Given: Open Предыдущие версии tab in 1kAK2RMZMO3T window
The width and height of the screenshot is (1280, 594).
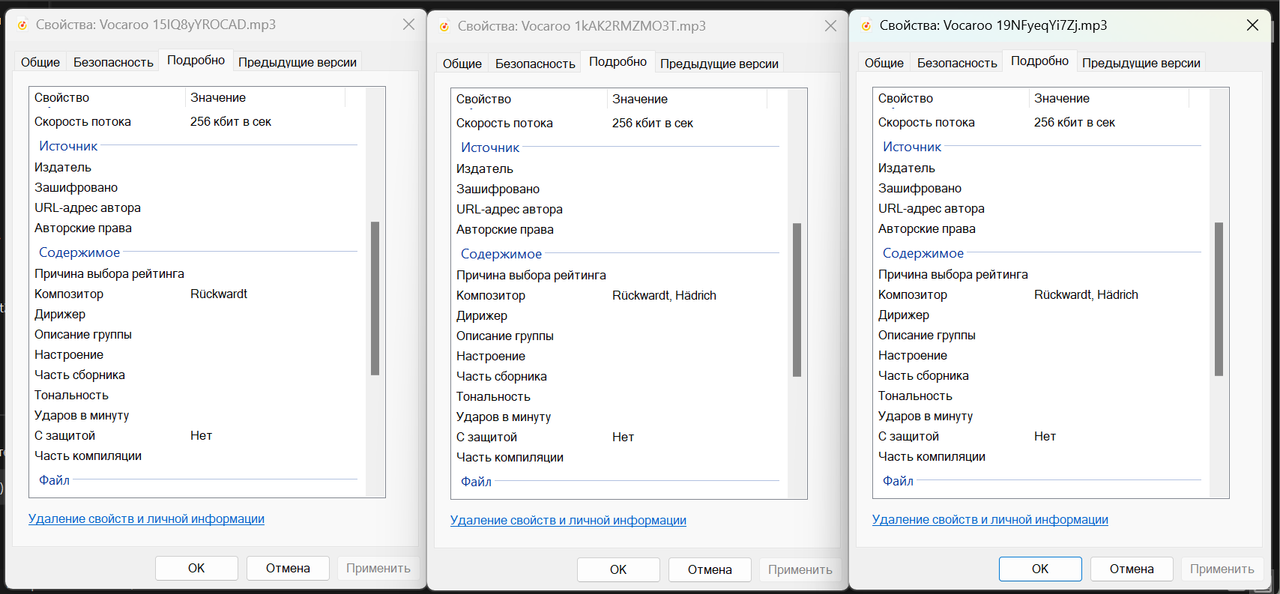Looking at the screenshot, I should [719, 64].
